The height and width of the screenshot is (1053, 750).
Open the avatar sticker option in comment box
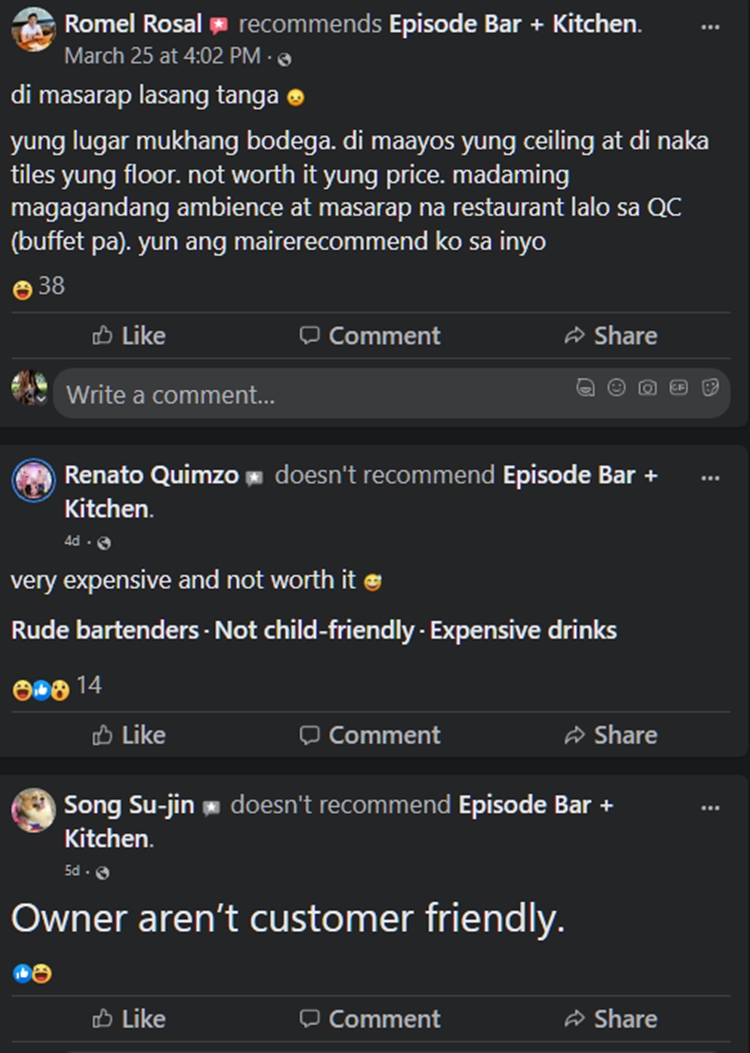(586, 388)
